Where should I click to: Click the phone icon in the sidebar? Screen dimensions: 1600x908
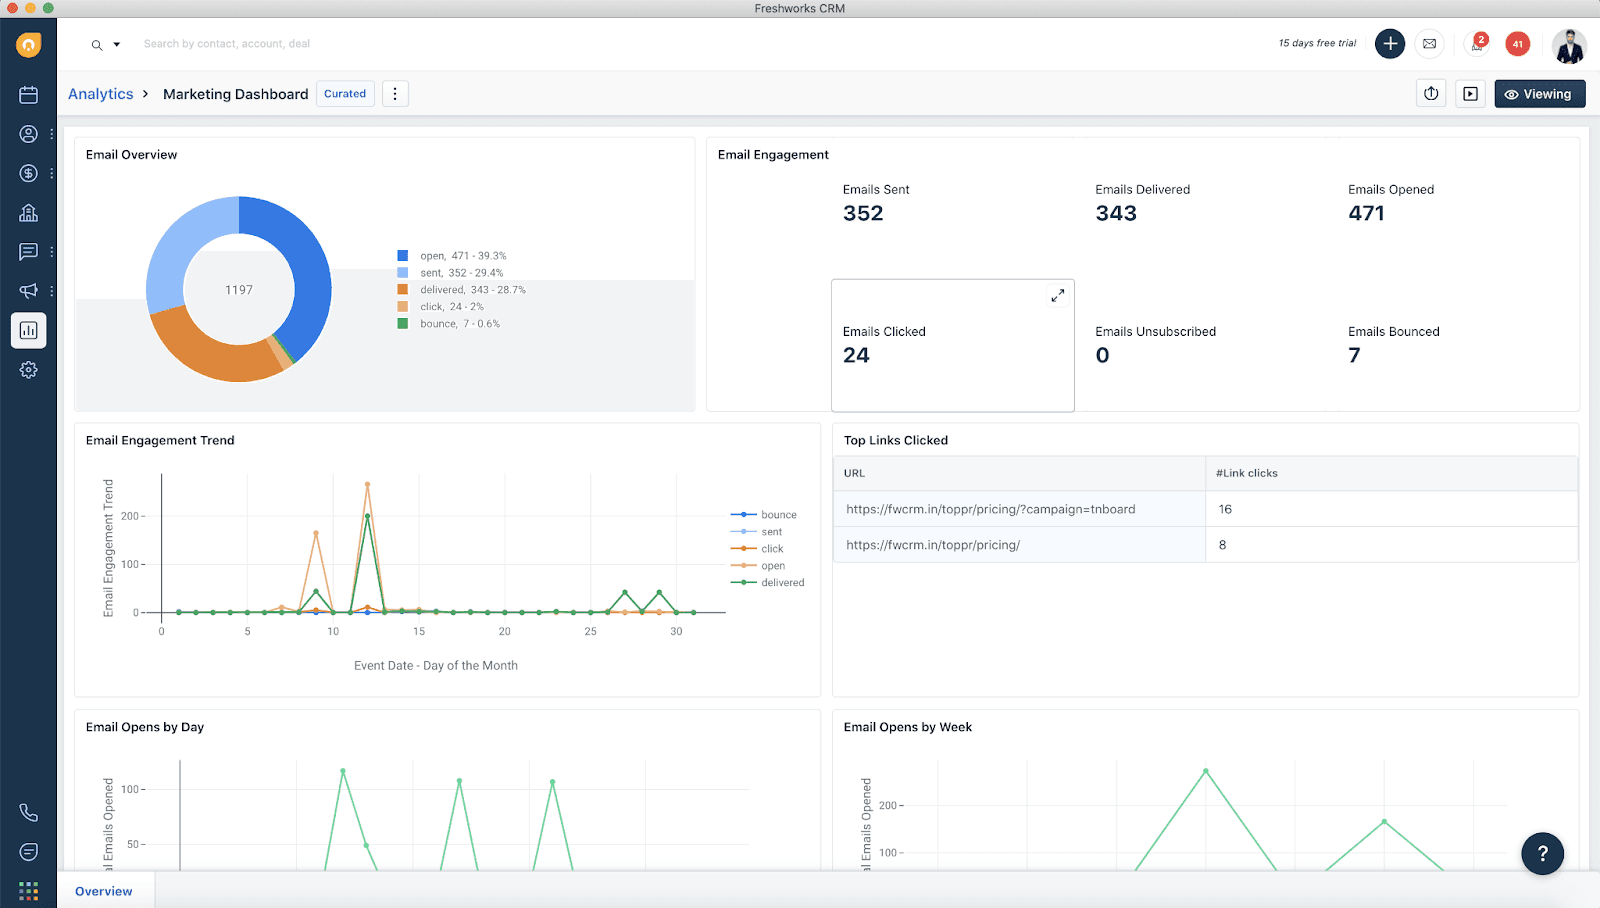point(28,812)
